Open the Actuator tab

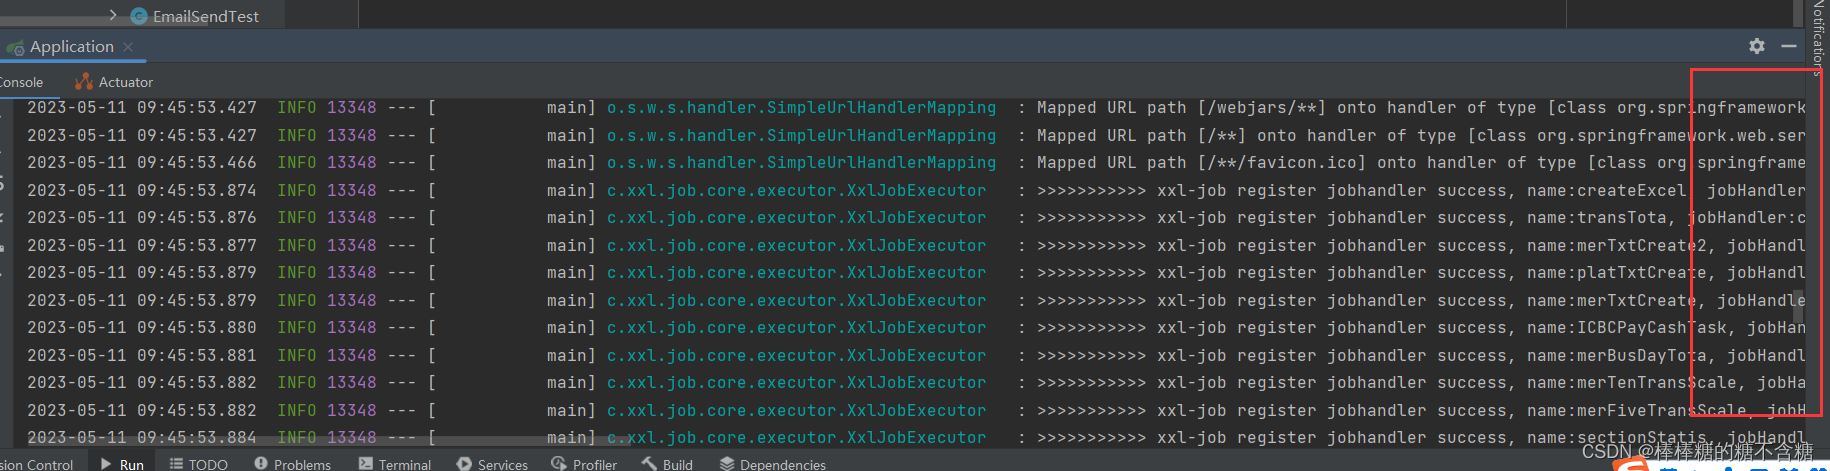point(114,82)
